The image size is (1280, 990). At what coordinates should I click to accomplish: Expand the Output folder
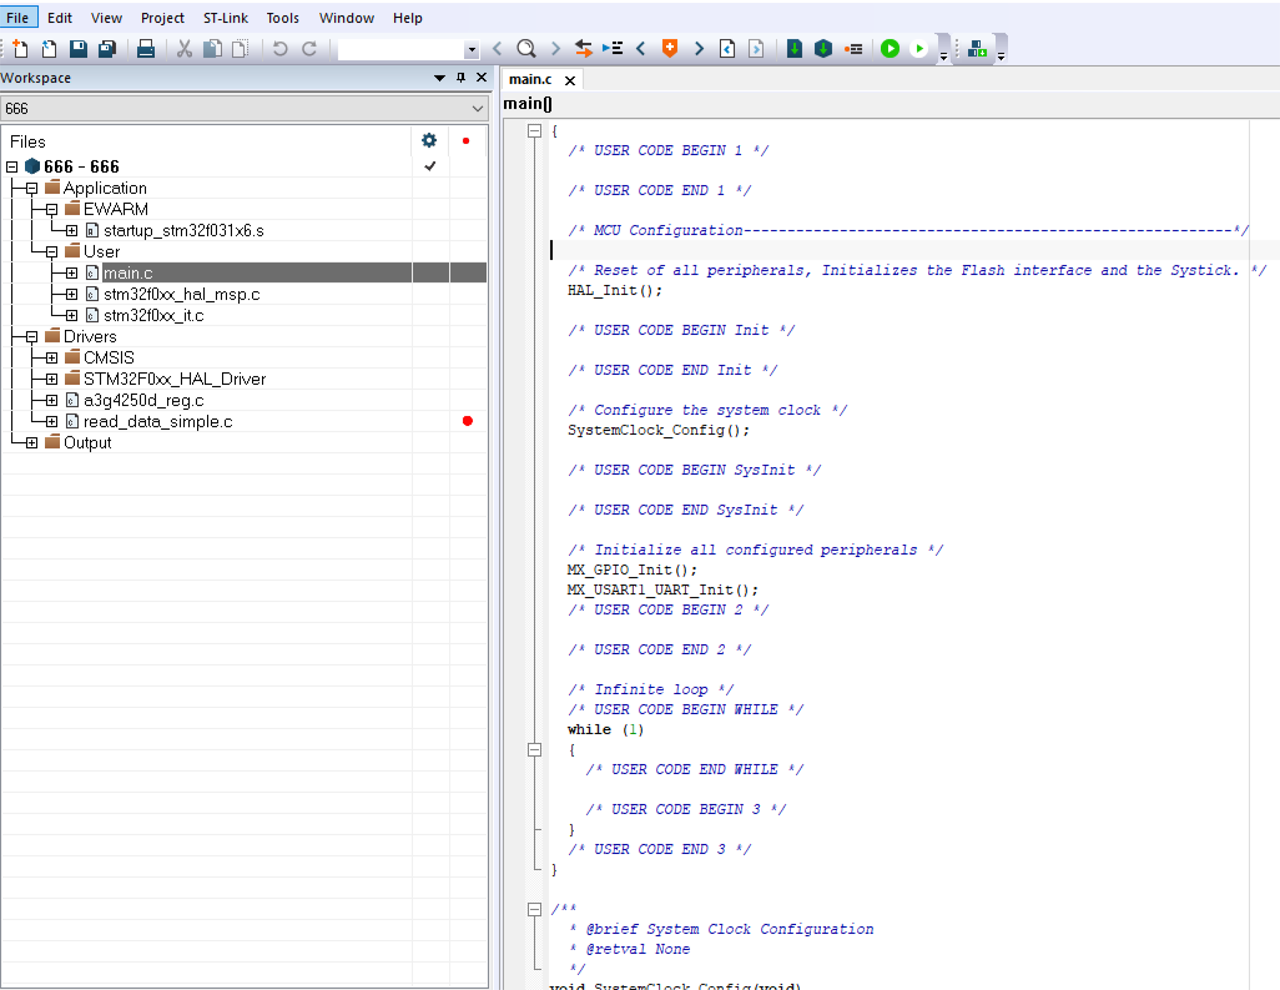32,443
